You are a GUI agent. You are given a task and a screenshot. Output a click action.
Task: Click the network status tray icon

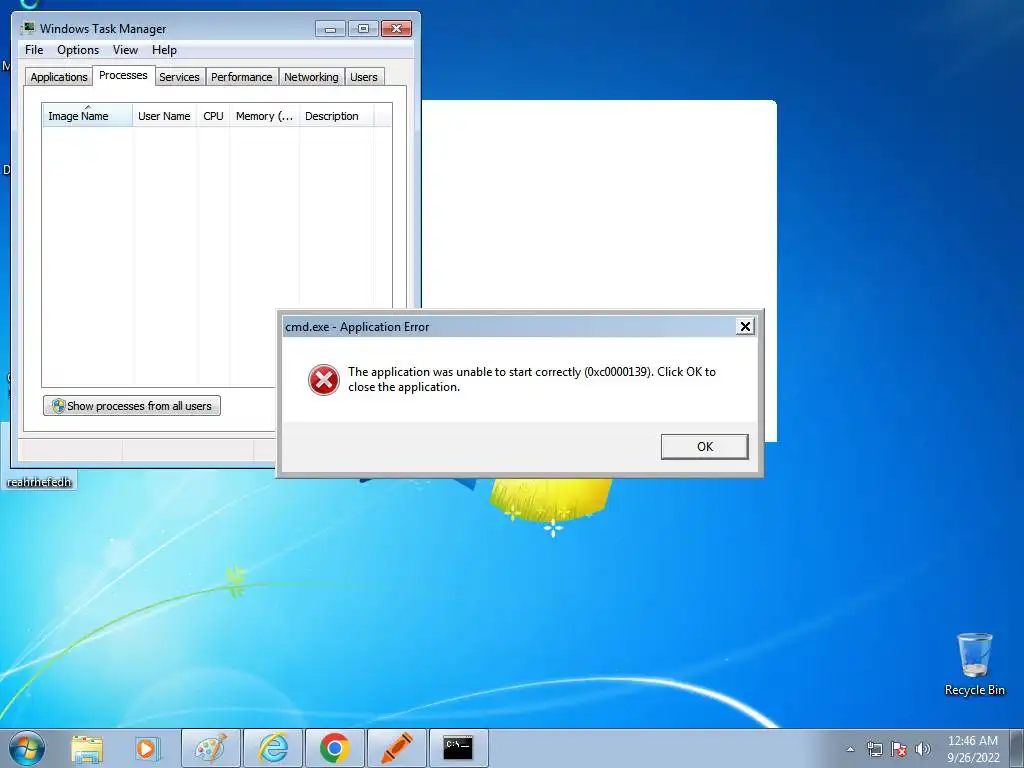click(x=874, y=749)
